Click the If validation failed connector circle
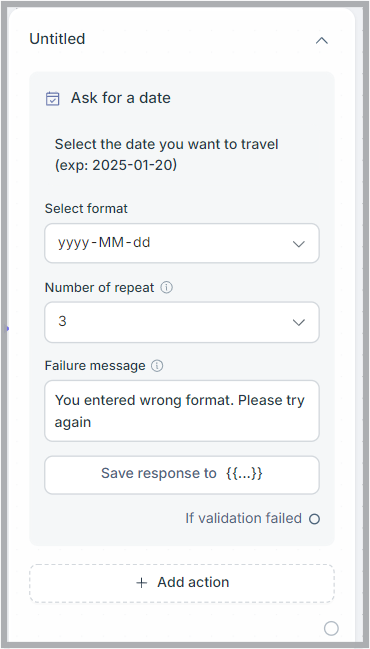 [315, 519]
